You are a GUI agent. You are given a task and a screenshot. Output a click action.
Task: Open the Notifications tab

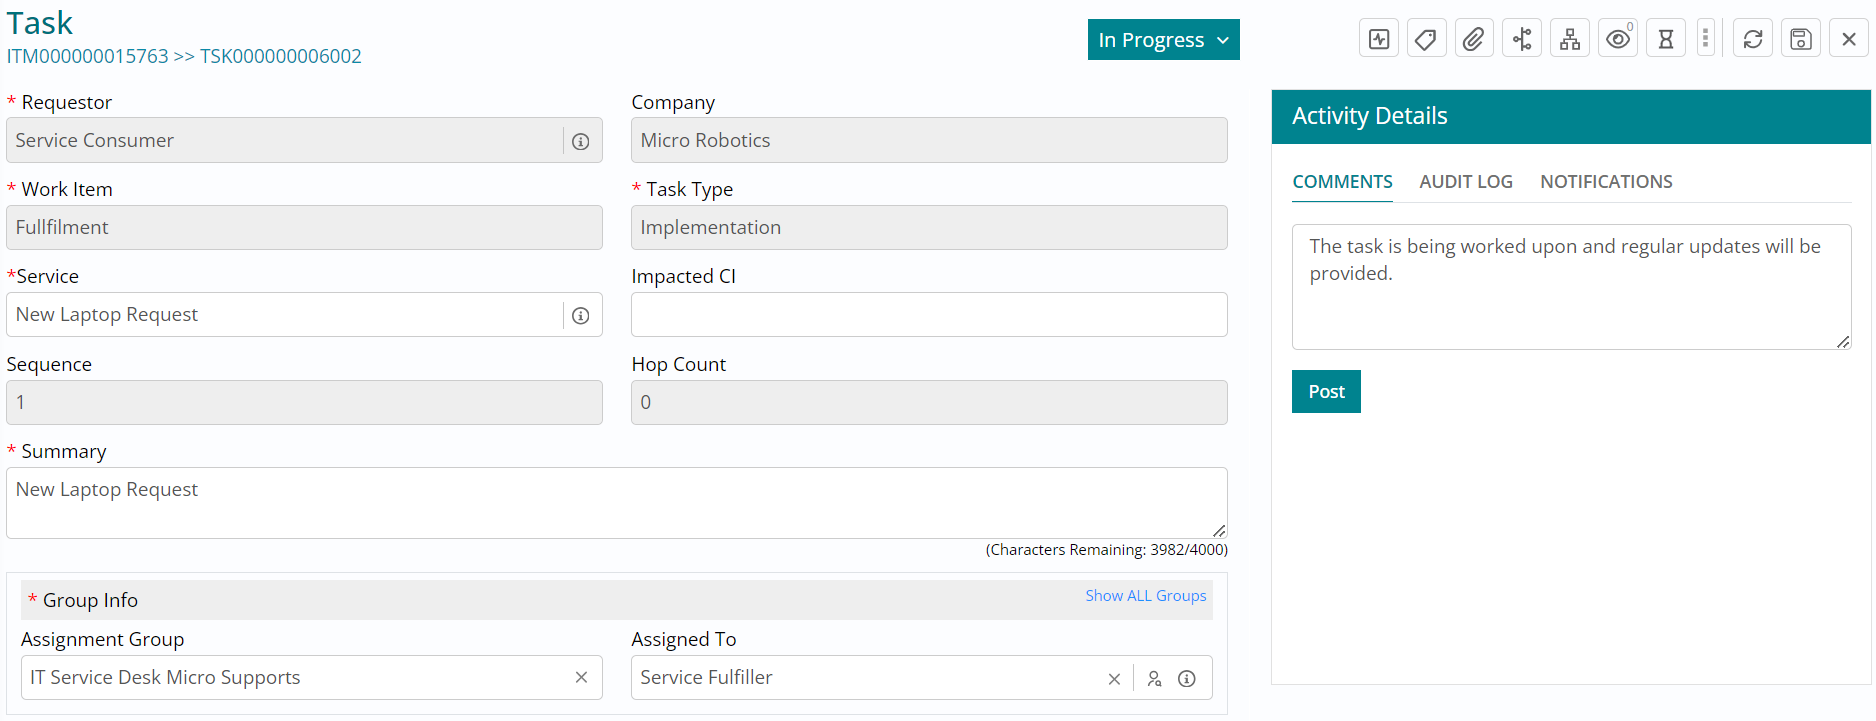tap(1605, 182)
